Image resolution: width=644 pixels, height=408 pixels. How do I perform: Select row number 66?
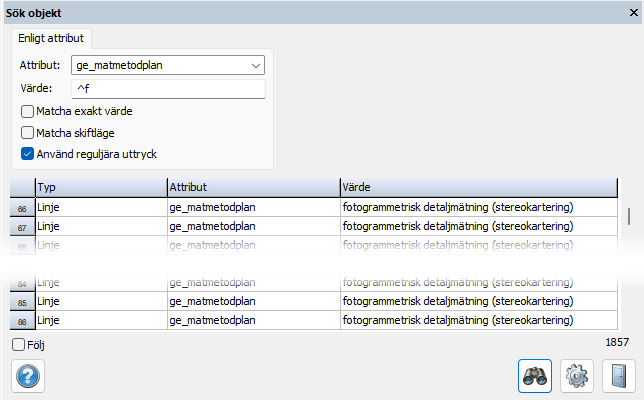pos(22,208)
